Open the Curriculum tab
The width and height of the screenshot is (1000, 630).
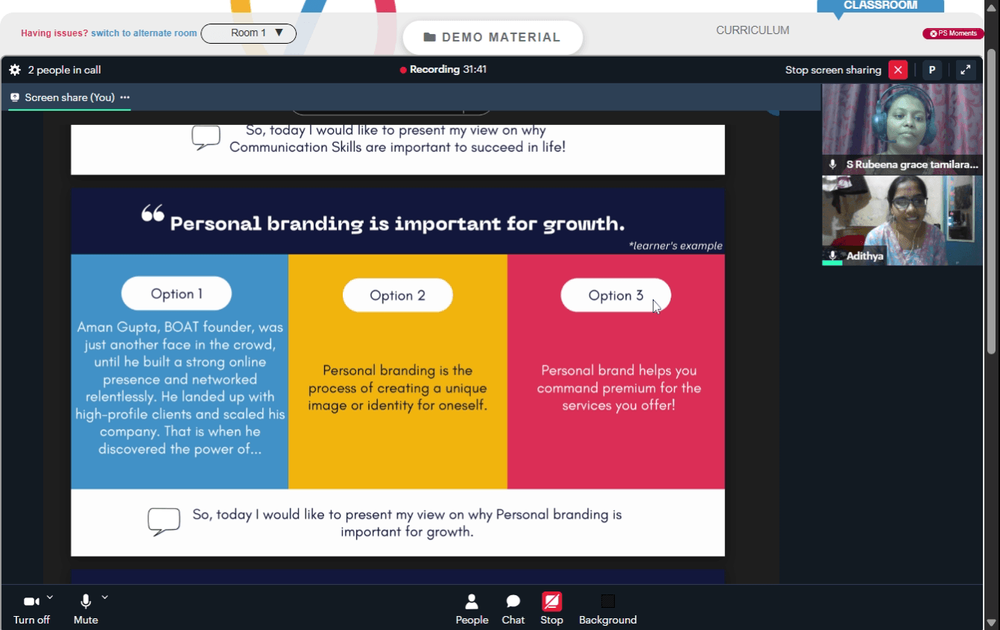(753, 31)
